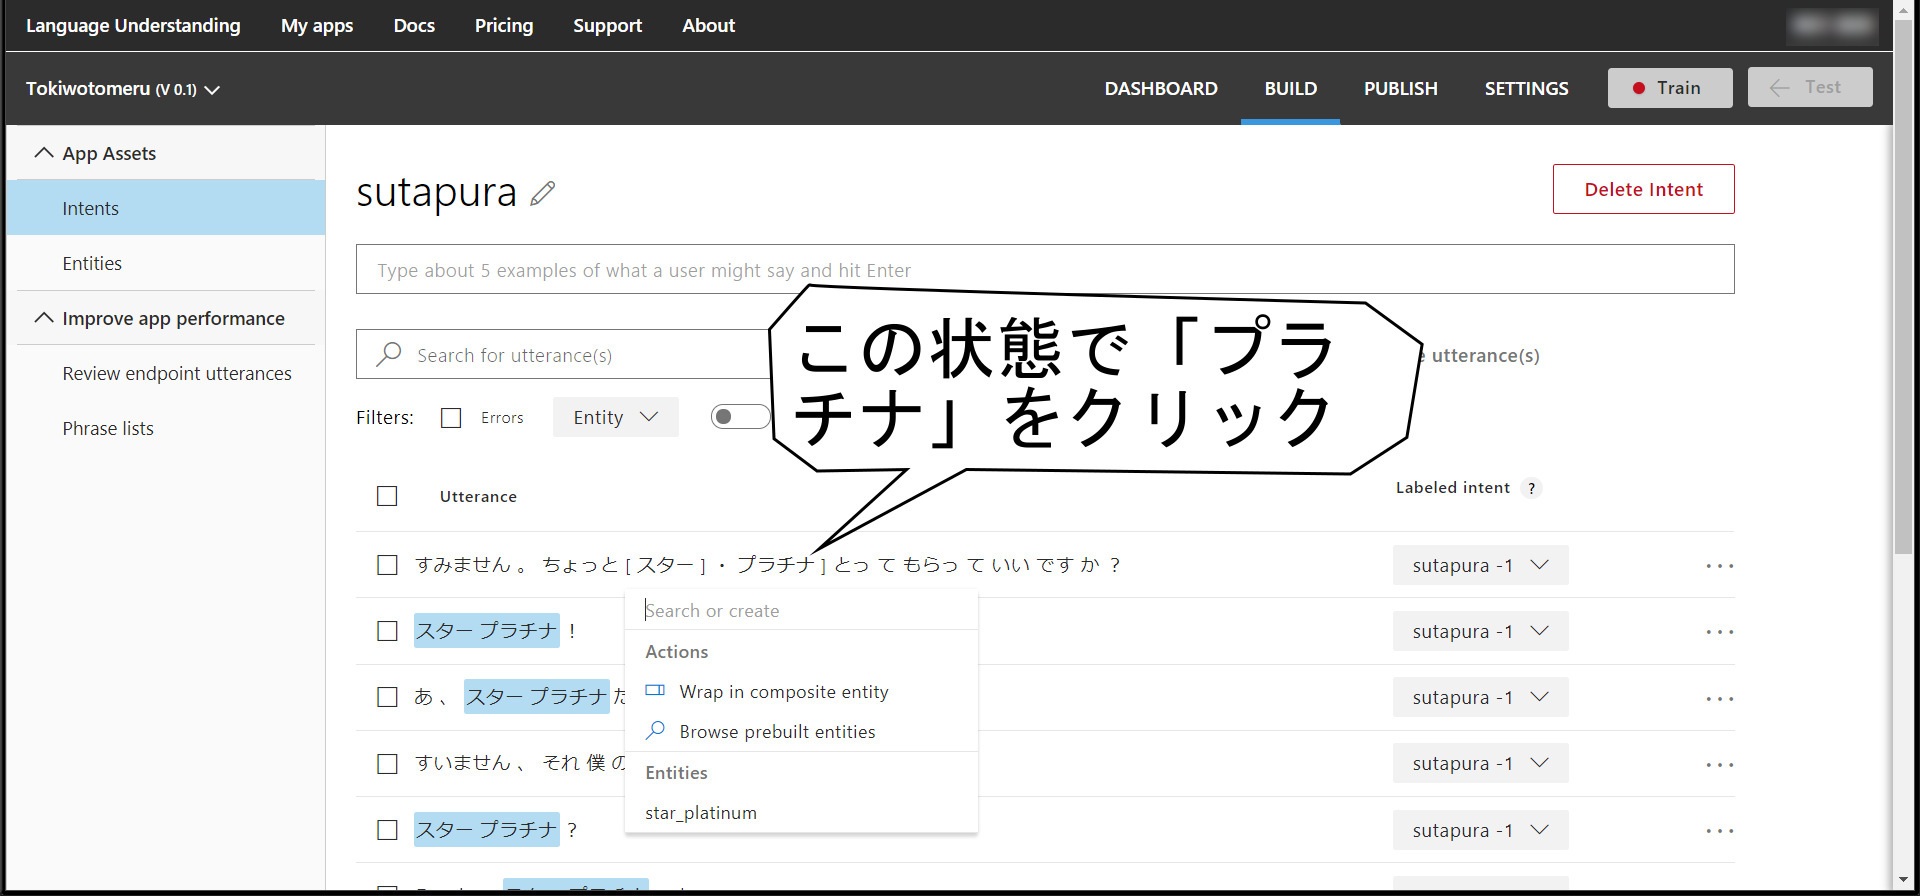Select Wrap in composite entity action
This screenshot has height=896, width=1920.
coord(801,692)
